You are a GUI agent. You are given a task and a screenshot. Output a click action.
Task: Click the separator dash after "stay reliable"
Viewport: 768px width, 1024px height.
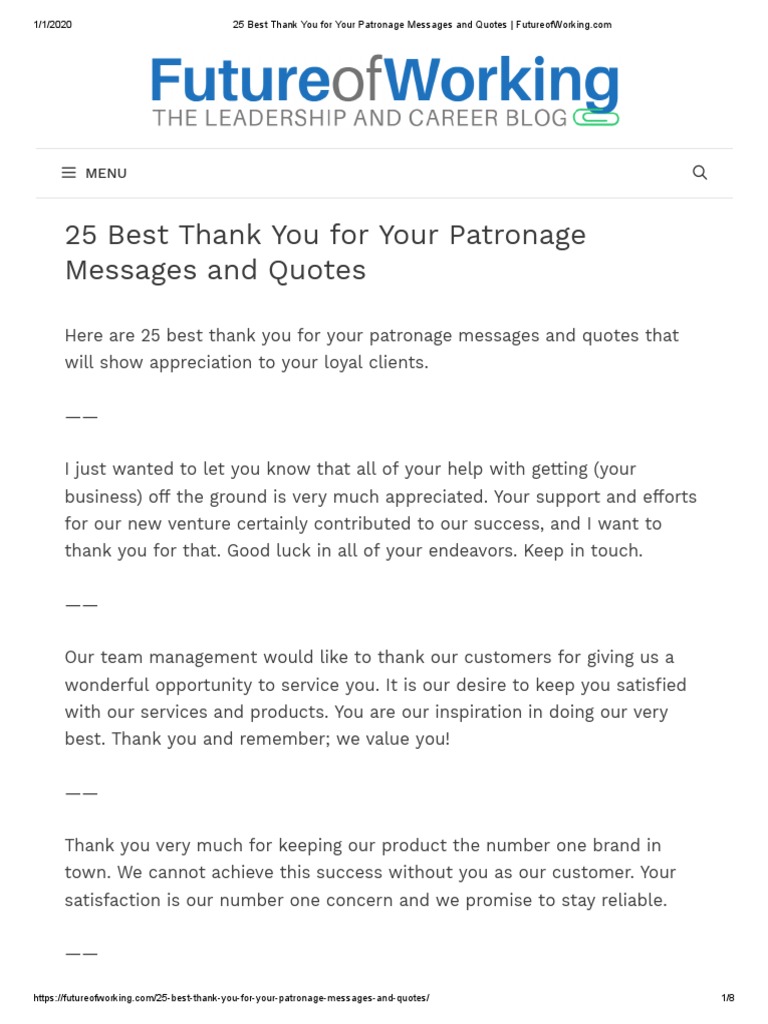(81, 954)
